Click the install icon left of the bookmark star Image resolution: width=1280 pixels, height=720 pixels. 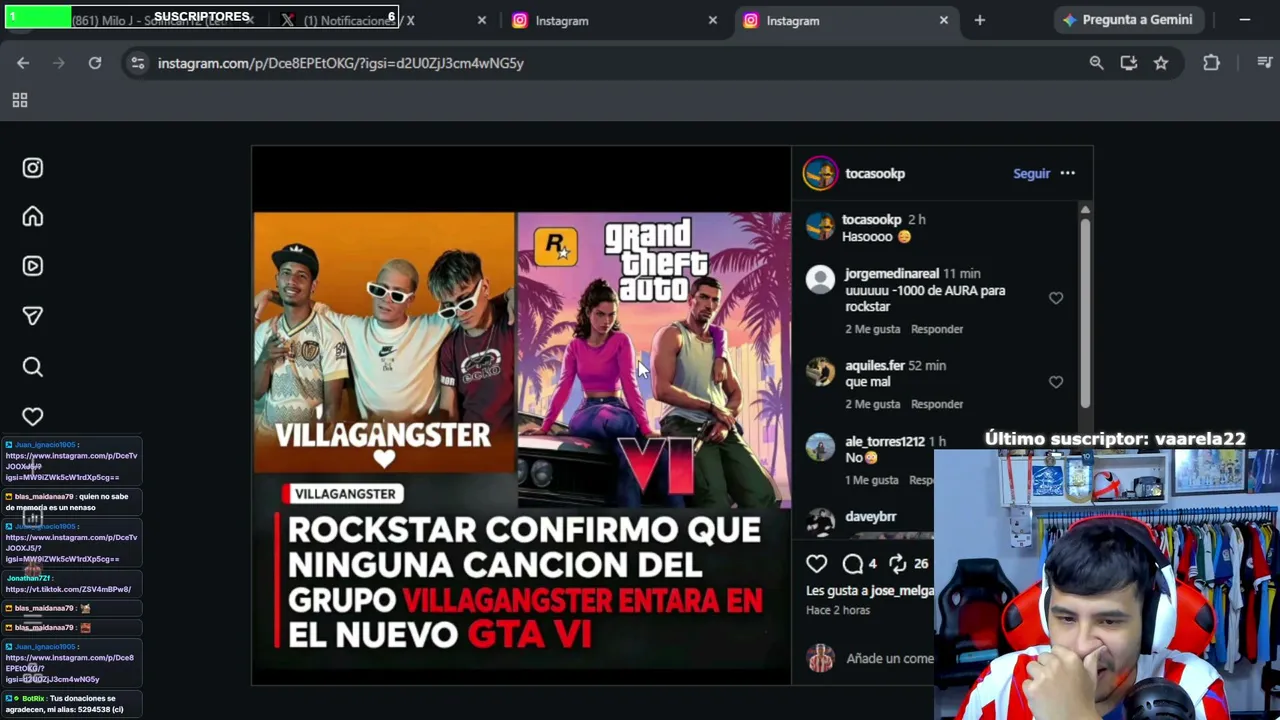click(x=1129, y=63)
